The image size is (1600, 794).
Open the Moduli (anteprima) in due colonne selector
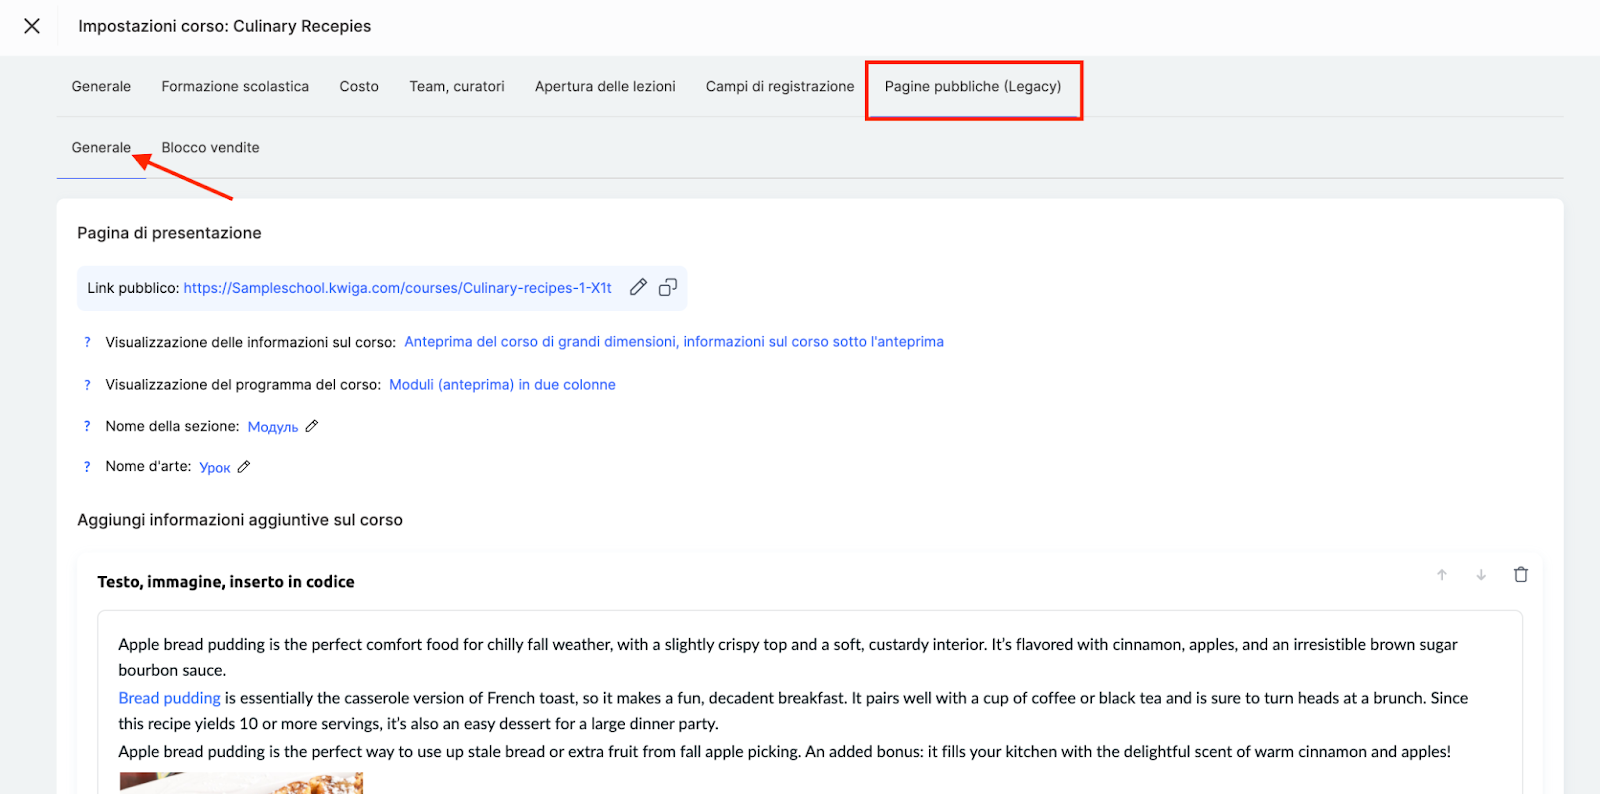click(x=502, y=385)
